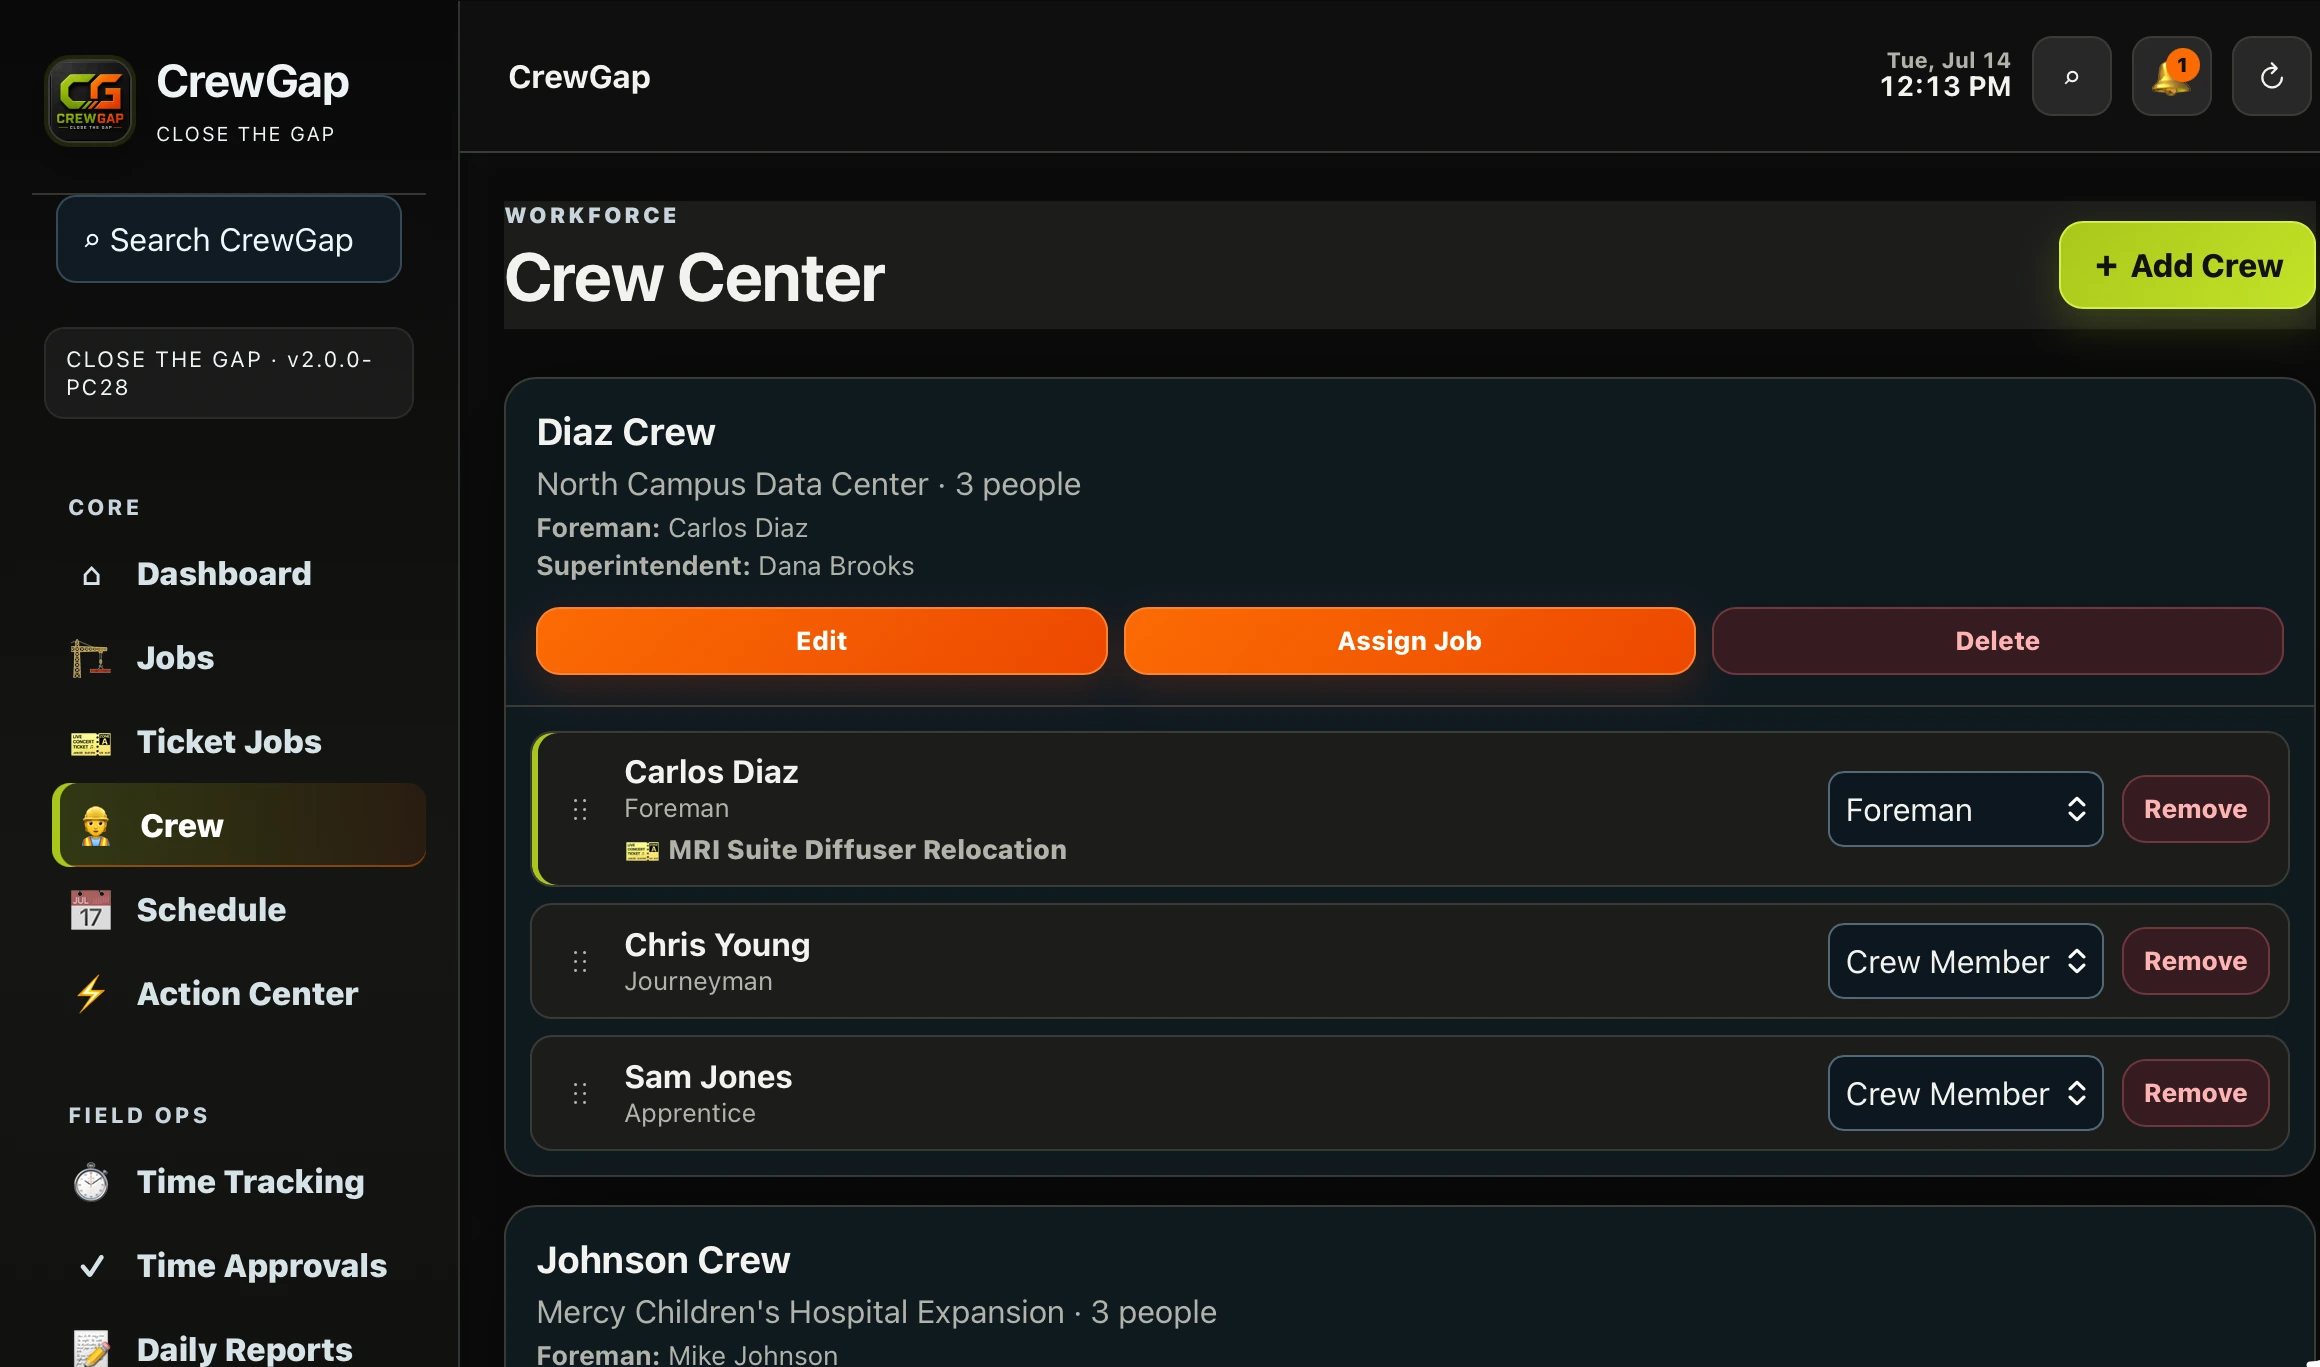This screenshot has height=1367, width=2320.
Task: Click CrewGap title in top bar
Action: pyautogui.click(x=579, y=77)
